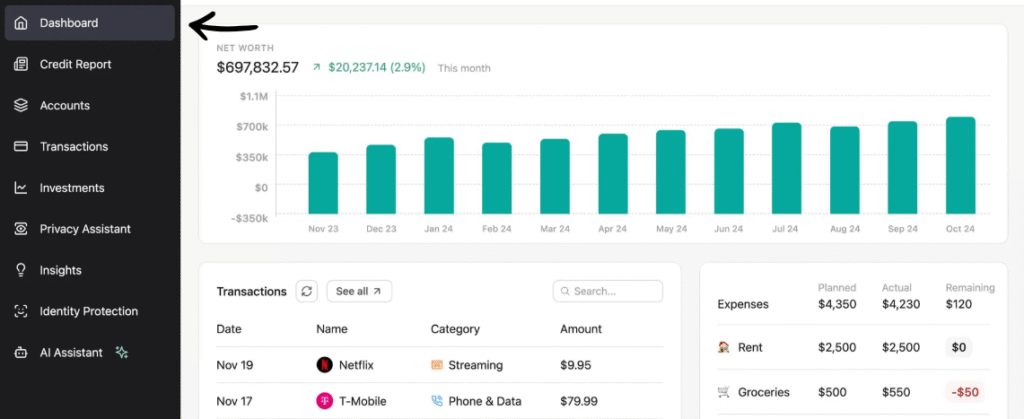The image size is (1024, 419).
Task: Refresh the transactions list
Action: [x=307, y=291]
